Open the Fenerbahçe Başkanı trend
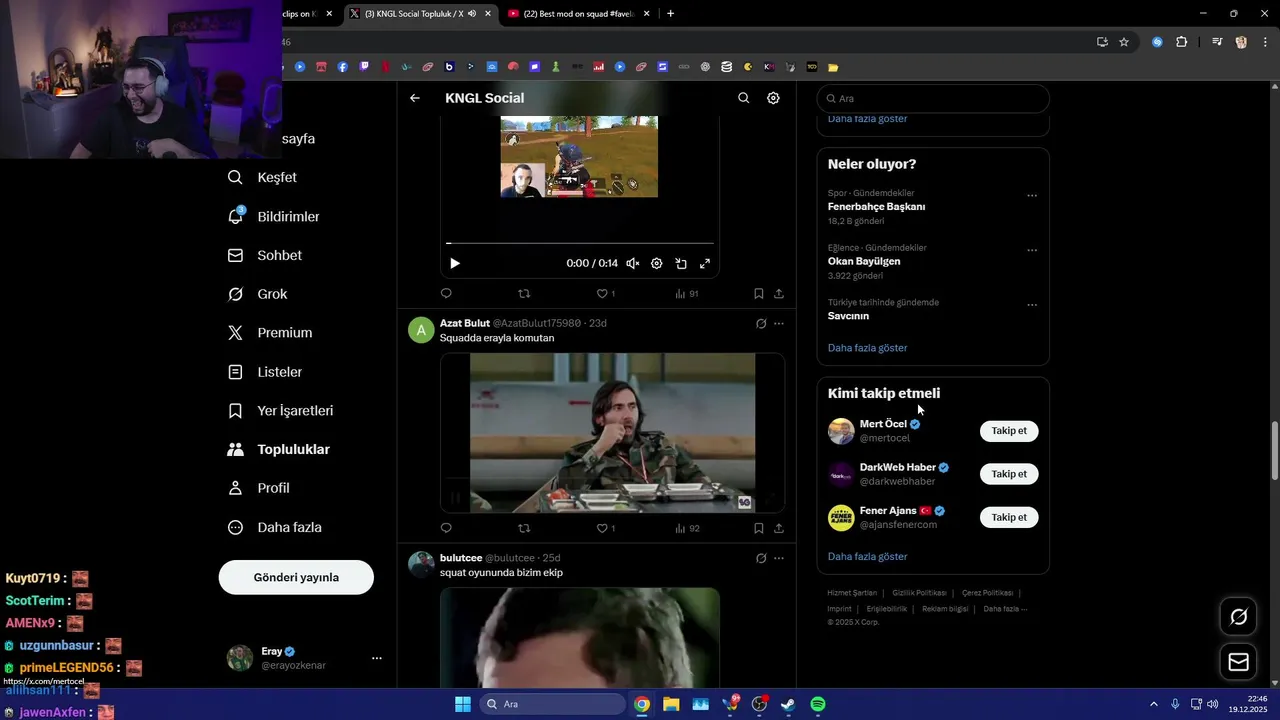This screenshot has height=720, width=1280. tap(876, 207)
